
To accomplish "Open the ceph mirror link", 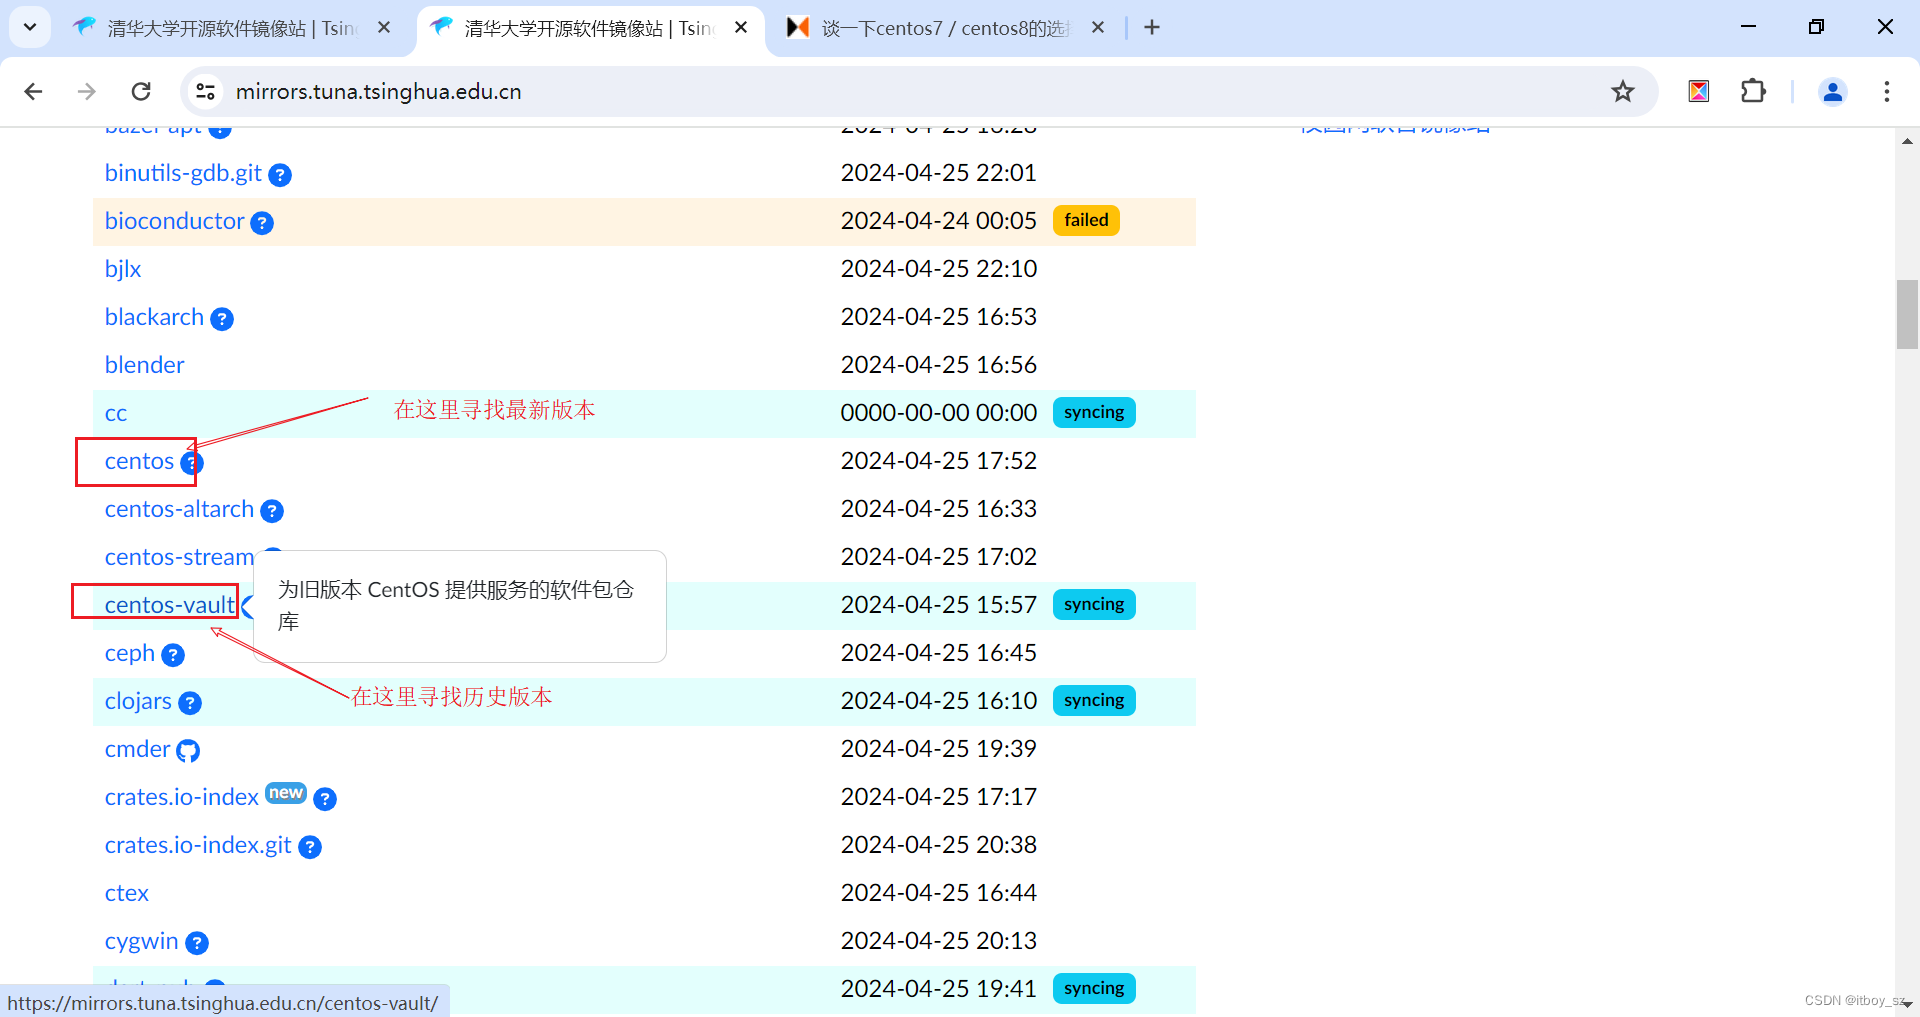I will click(x=130, y=653).
